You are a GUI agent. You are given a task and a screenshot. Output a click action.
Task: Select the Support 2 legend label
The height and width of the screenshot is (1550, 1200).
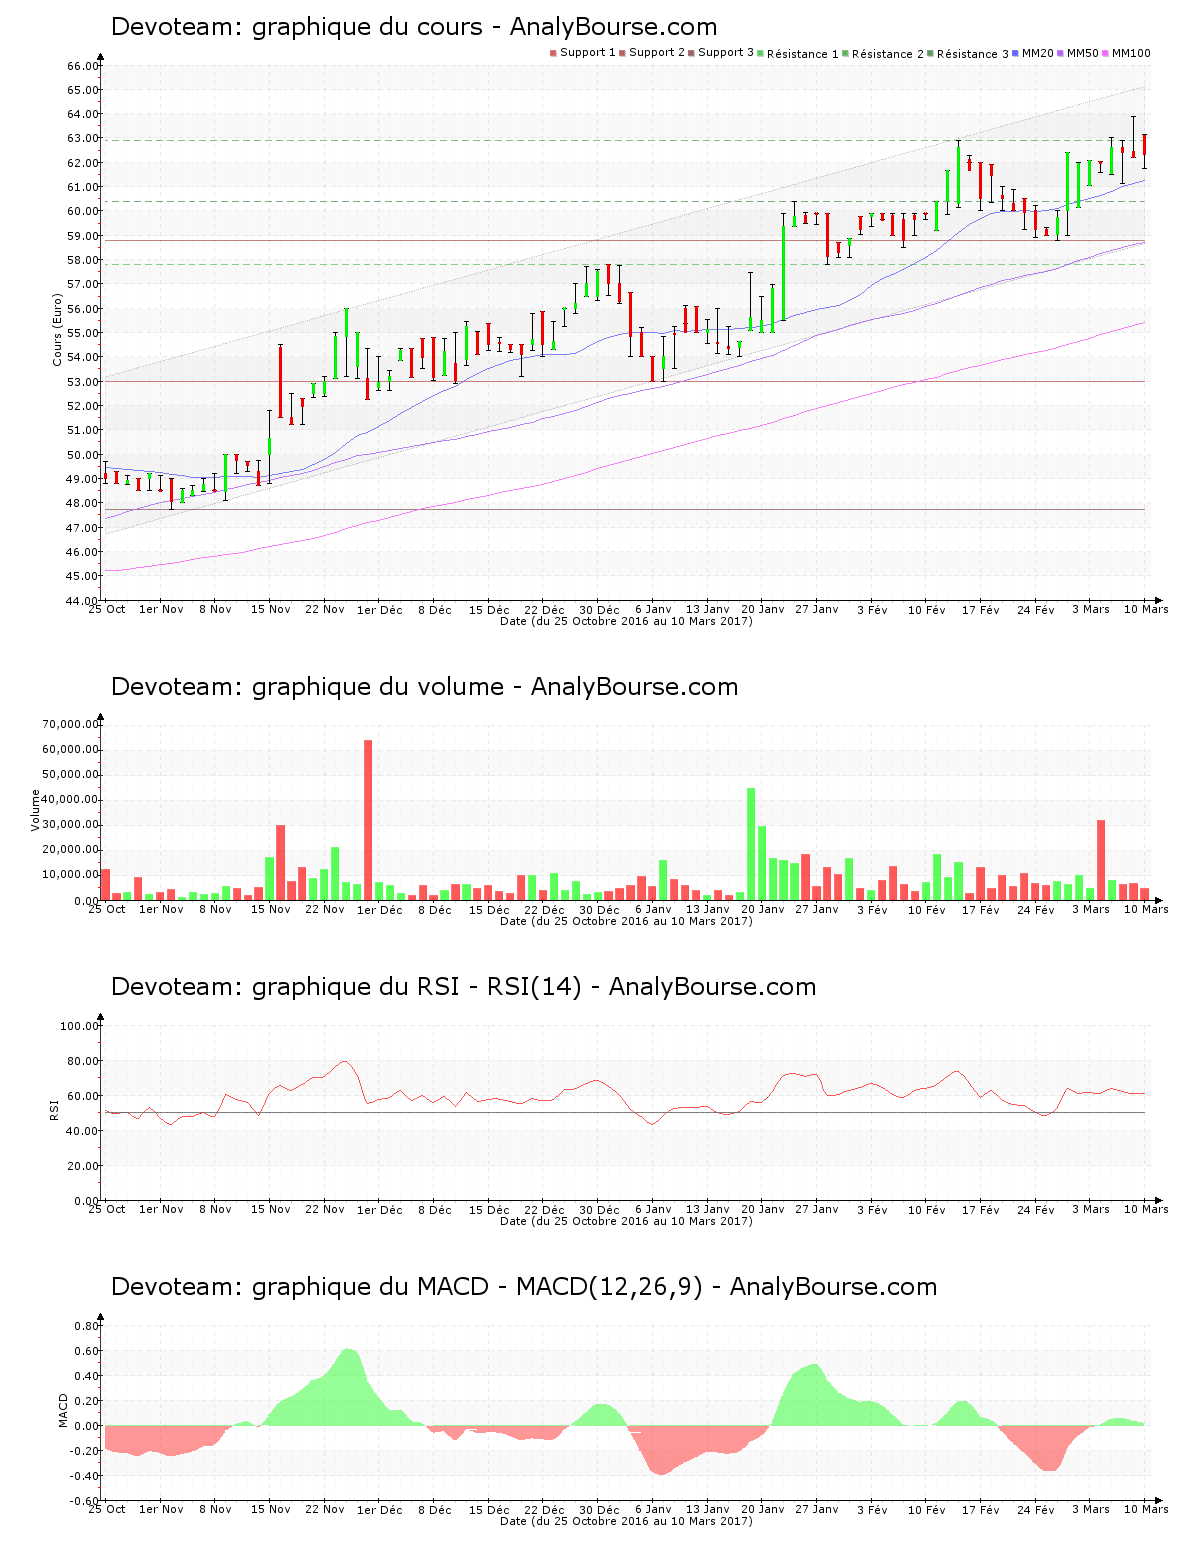pyautogui.click(x=657, y=53)
